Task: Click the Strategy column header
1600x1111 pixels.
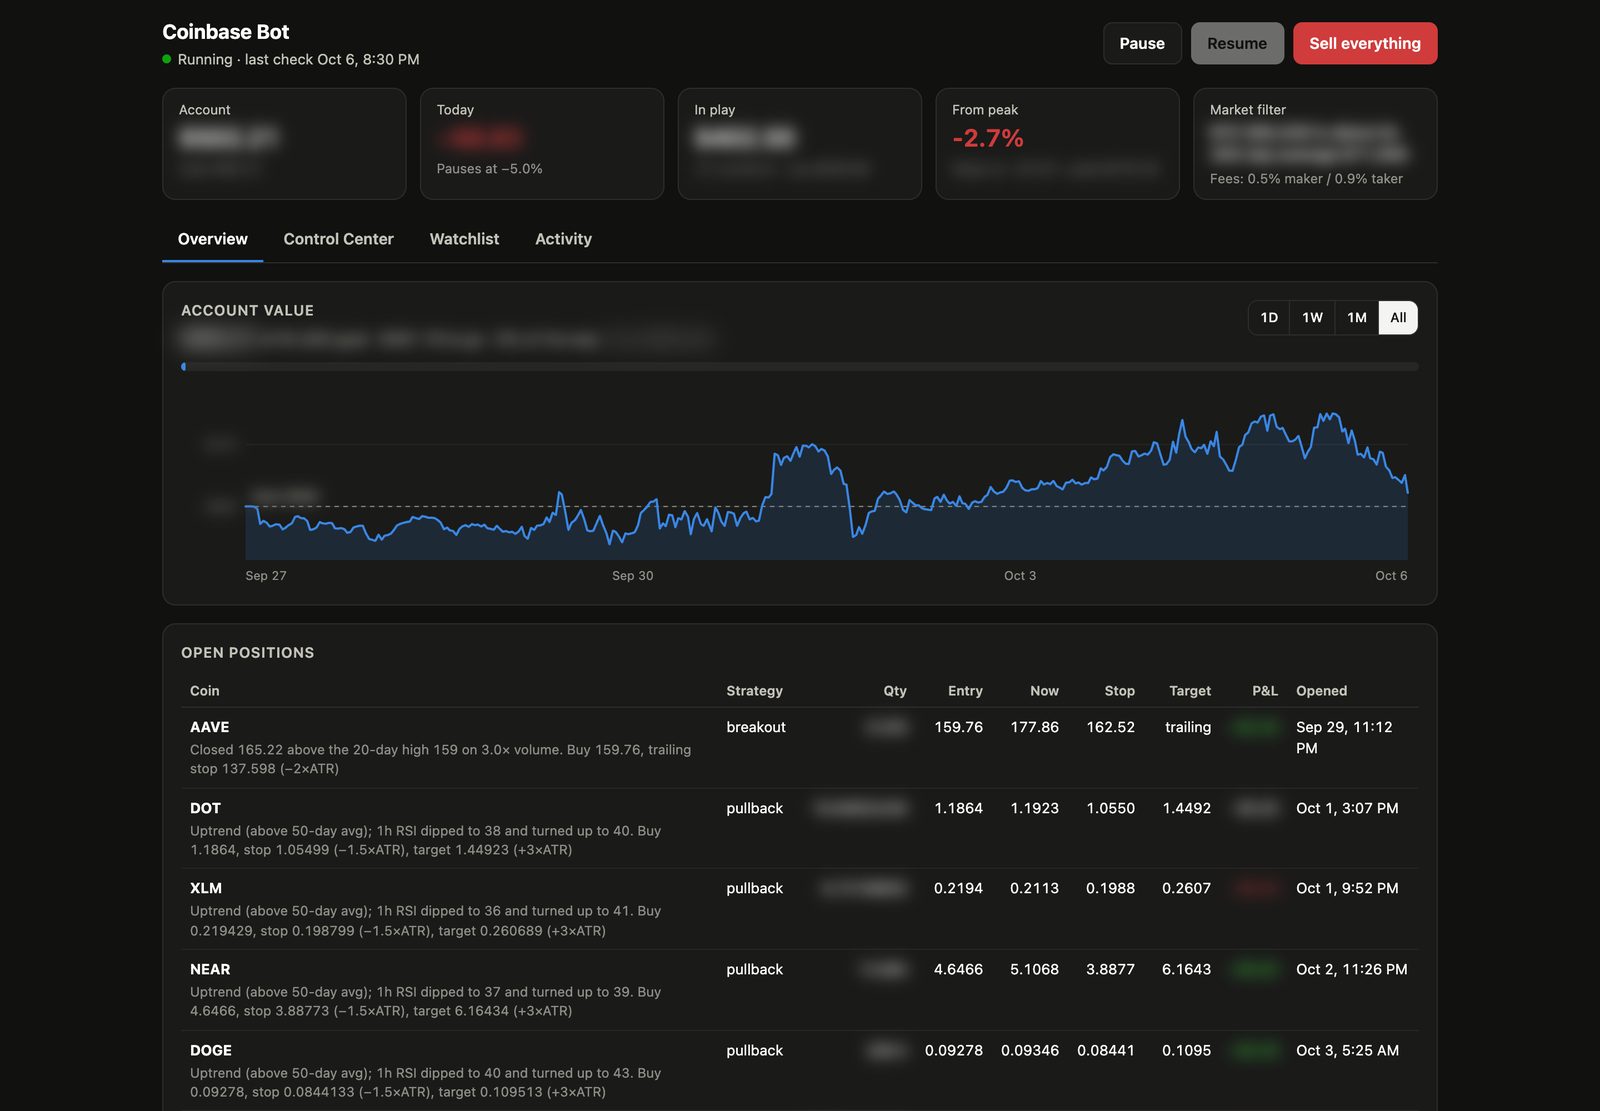Action: pyautogui.click(x=754, y=691)
